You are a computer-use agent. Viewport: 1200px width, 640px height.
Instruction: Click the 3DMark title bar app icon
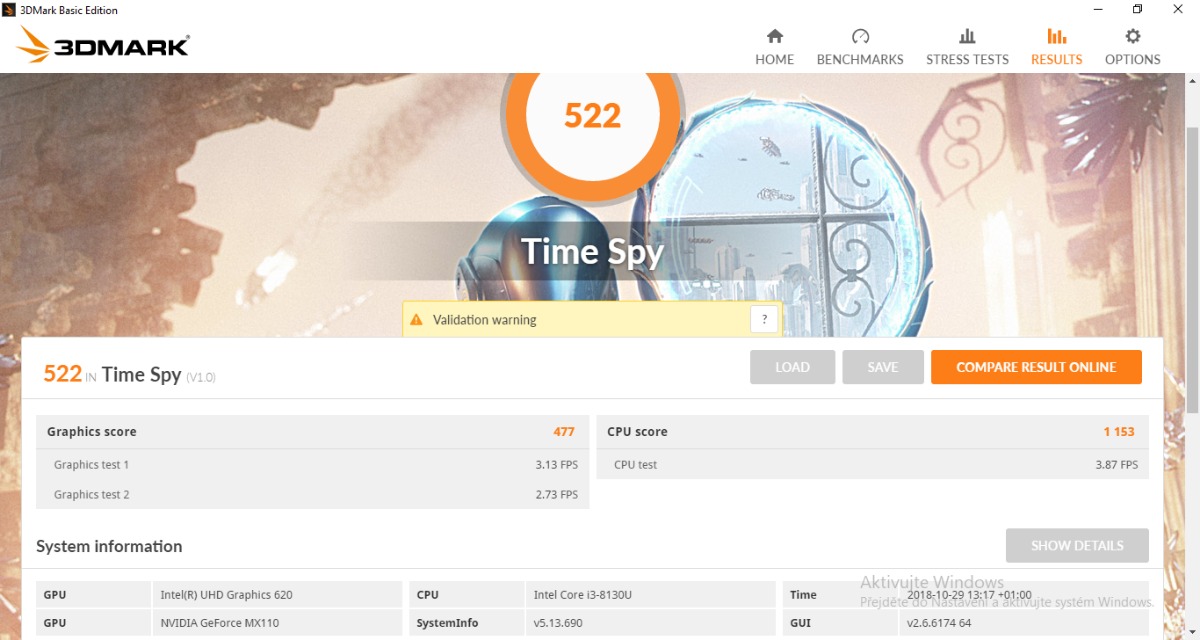tap(10, 10)
